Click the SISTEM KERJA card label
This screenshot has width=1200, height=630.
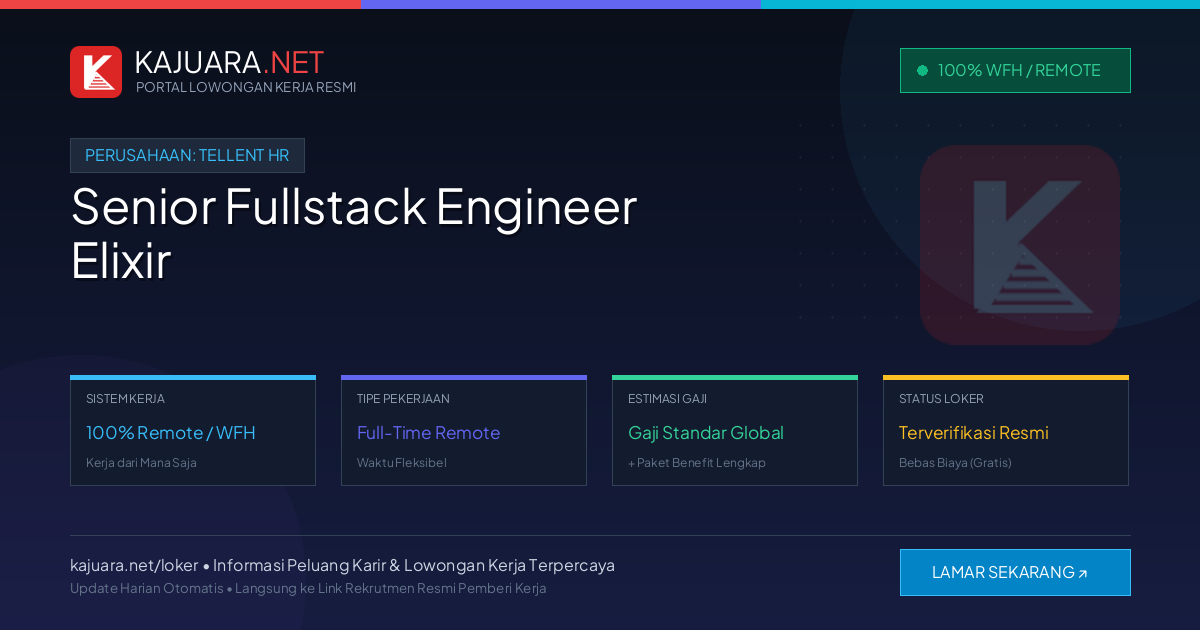pyautogui.click(x=125, y=398)
